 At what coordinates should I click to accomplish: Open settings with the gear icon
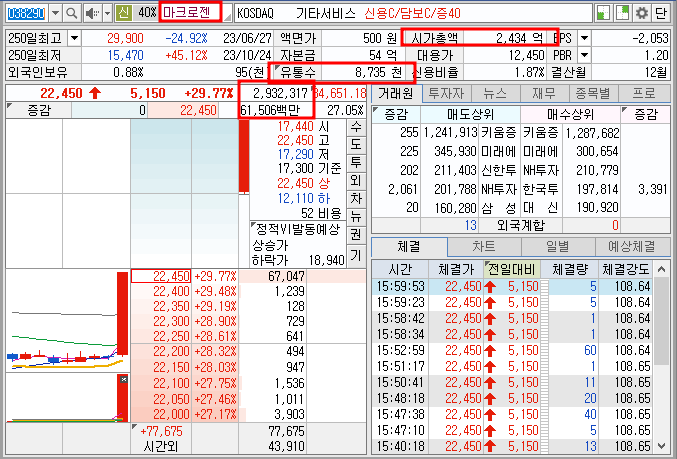[642, 13]
